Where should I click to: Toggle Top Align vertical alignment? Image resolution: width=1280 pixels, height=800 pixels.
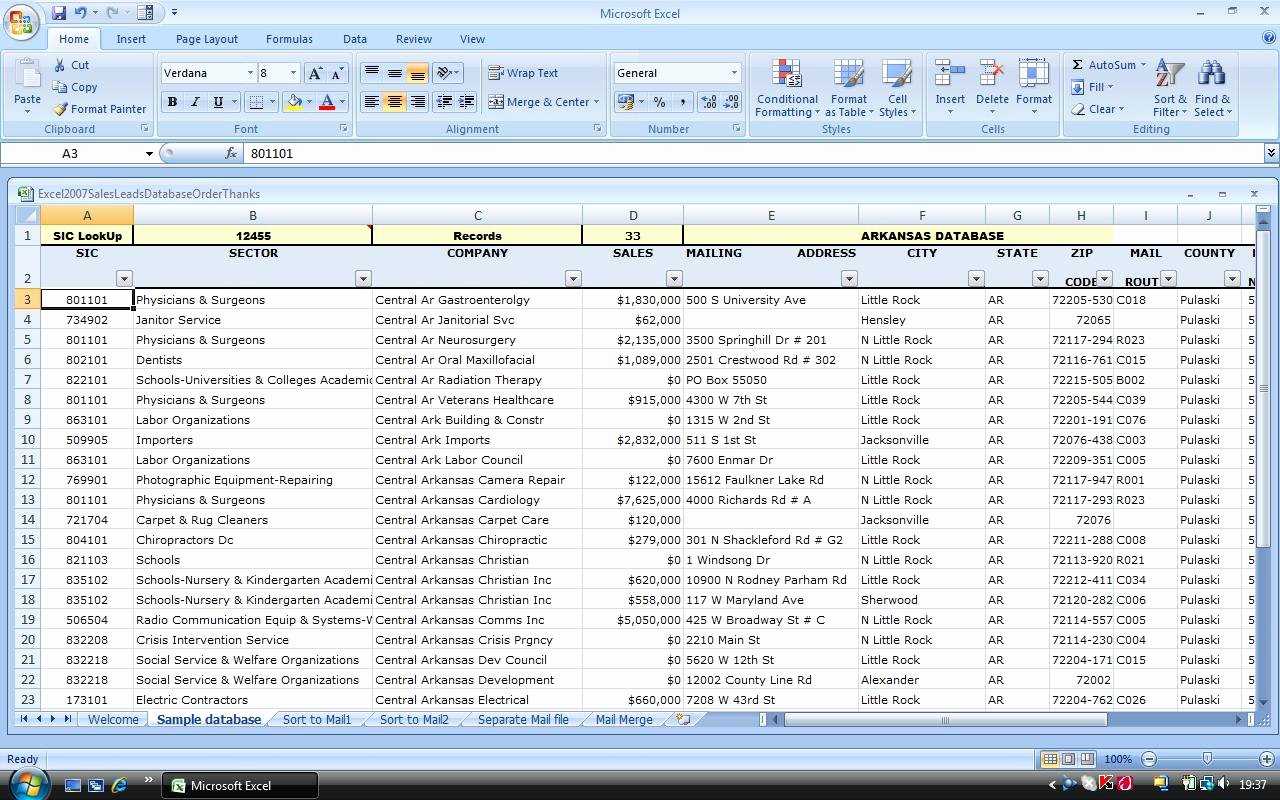coord(371,73)
